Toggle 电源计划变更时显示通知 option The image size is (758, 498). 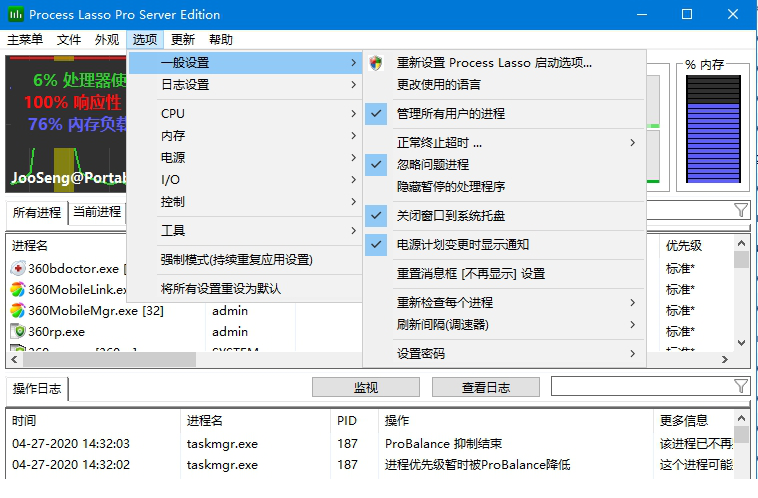505,245
